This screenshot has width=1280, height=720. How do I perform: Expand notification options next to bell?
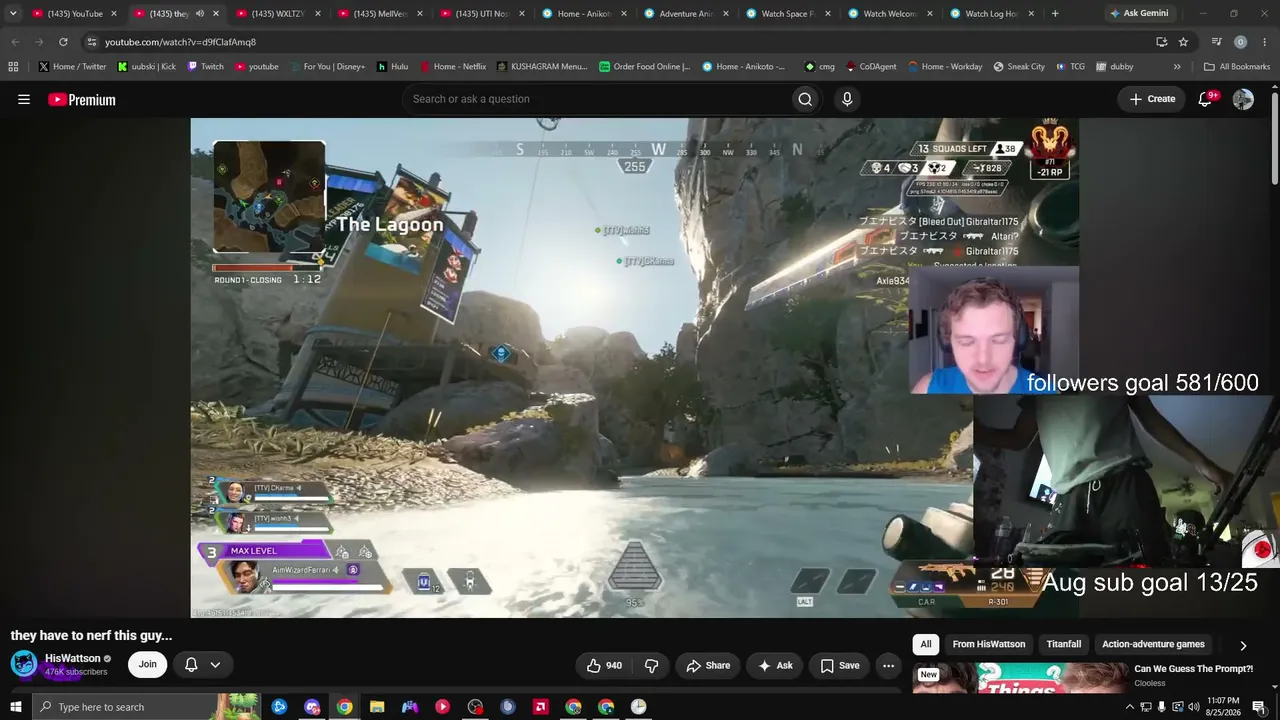215,665
